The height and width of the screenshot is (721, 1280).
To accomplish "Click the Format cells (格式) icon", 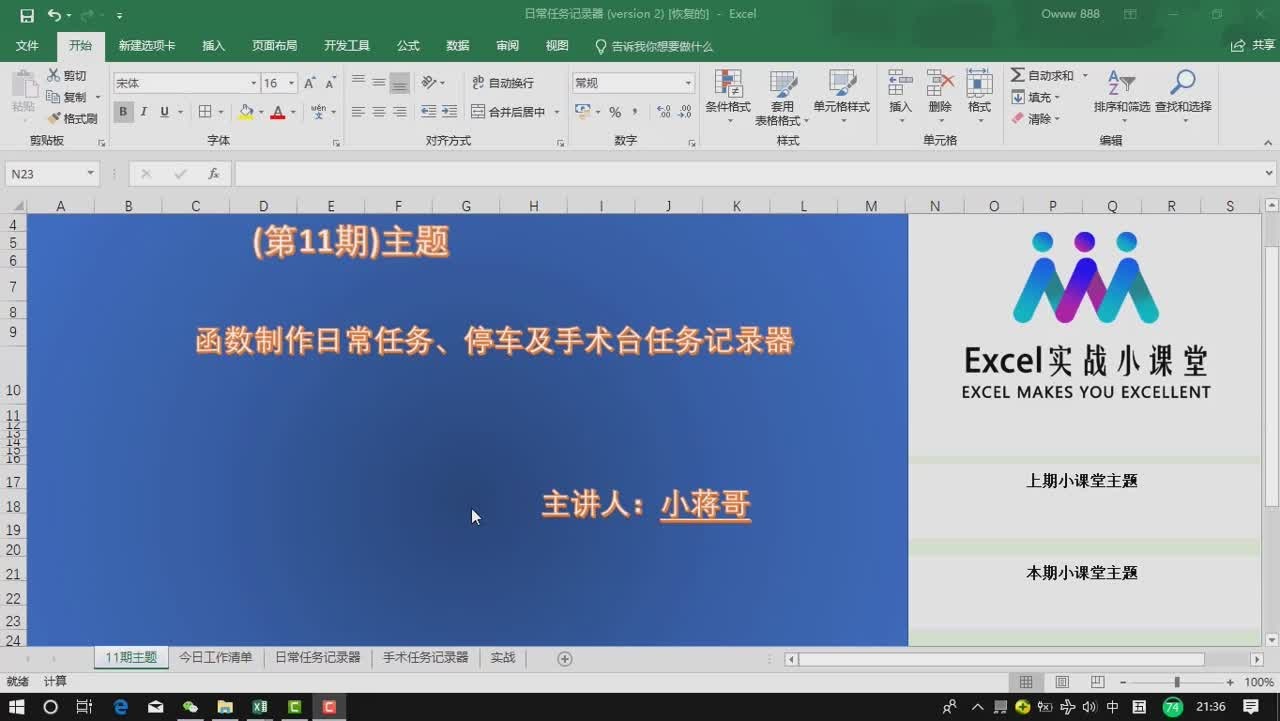I will [x=979, y=84].
